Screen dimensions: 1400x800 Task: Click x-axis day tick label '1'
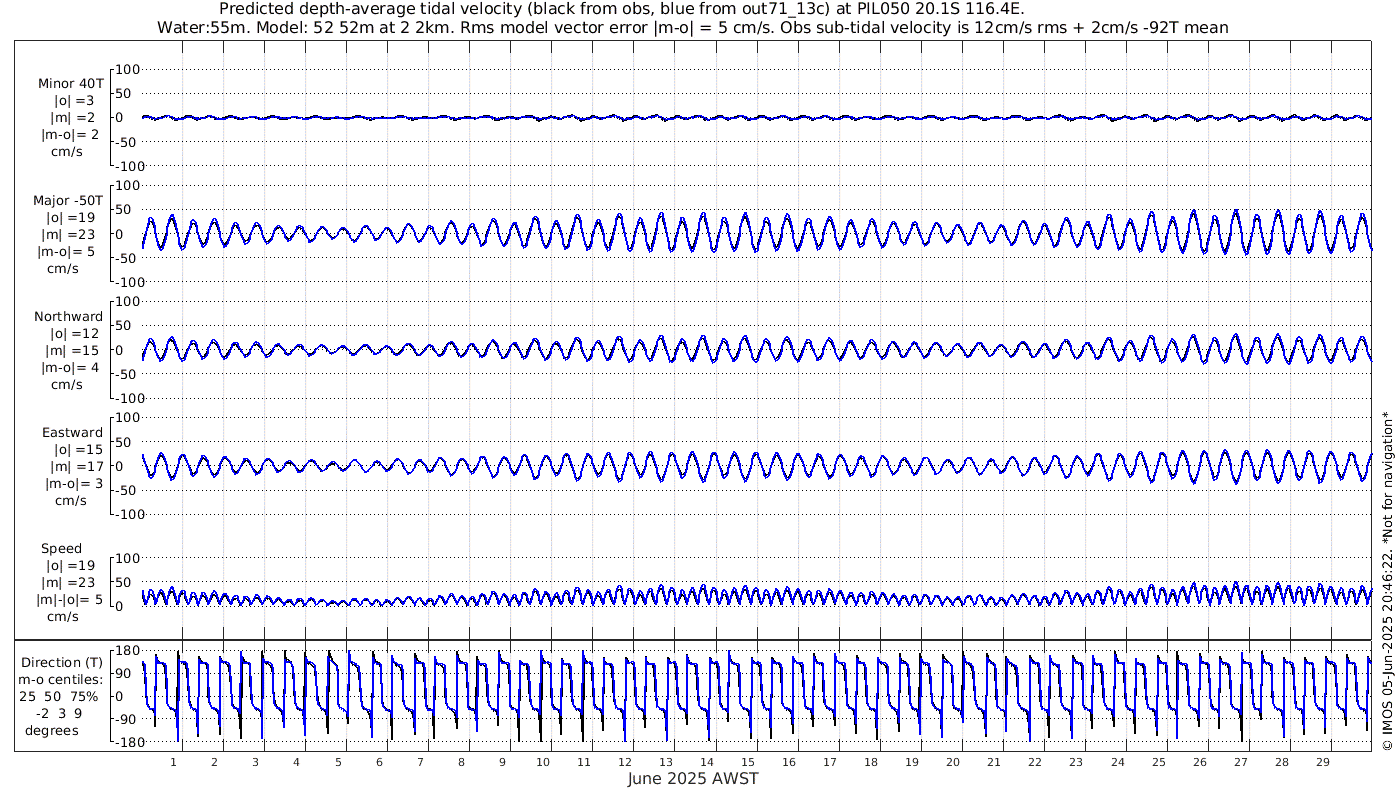[174, 762]
